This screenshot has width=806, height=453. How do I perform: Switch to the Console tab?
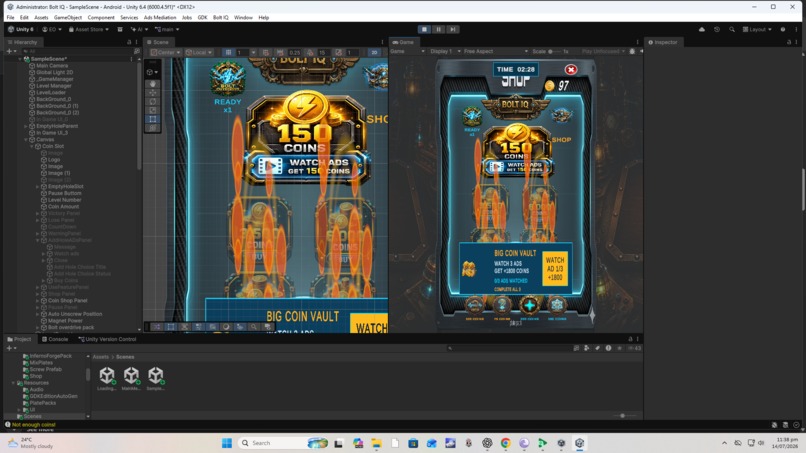click(x=55, y=339)
